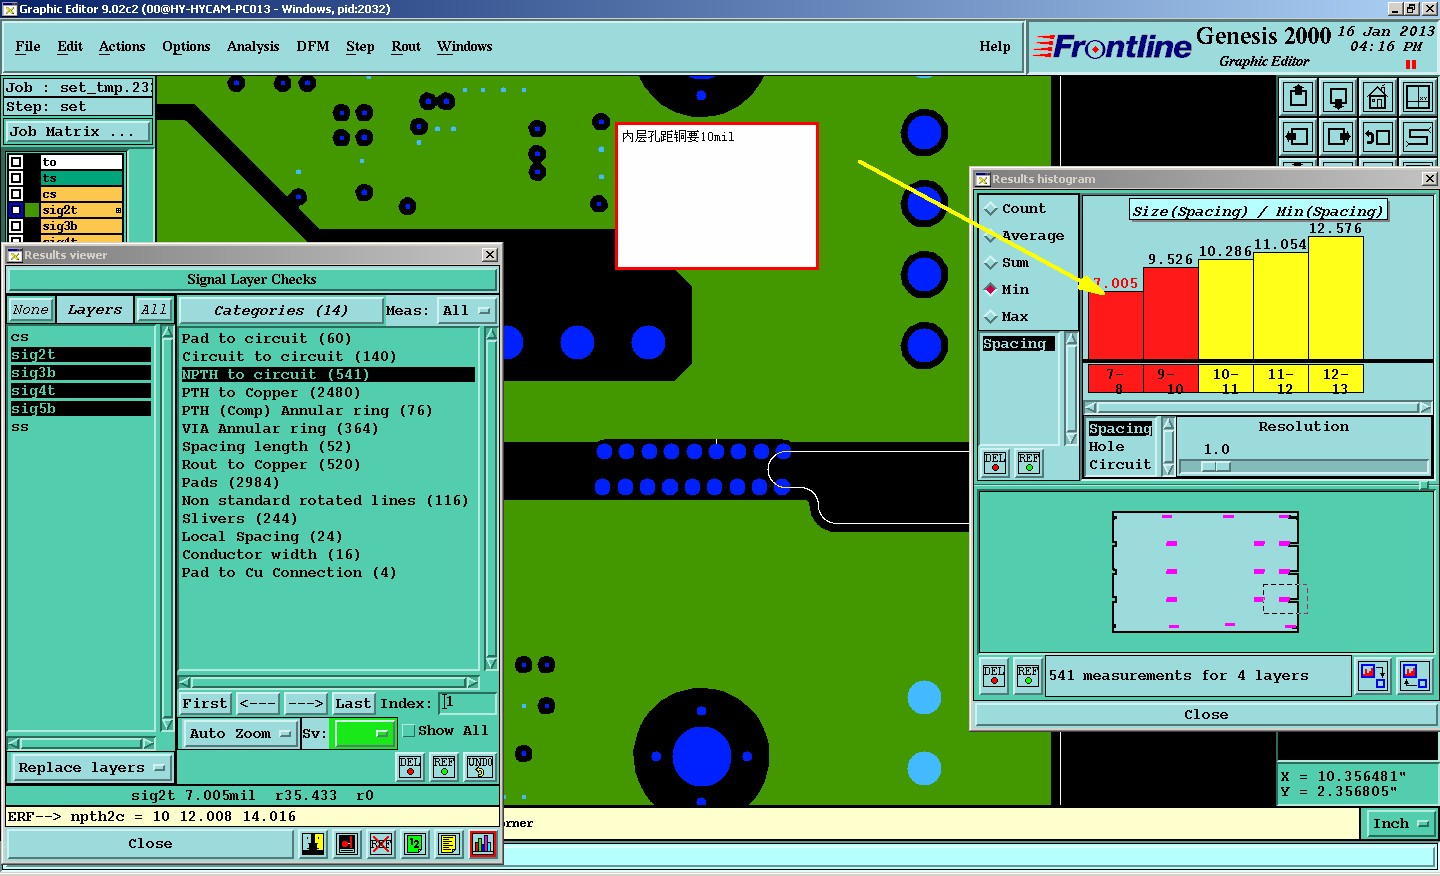The width and height of the screenshot is (1440, 876).
Task: Click histogram-to-graphic transfer icon
Action: pos(1373,676)
